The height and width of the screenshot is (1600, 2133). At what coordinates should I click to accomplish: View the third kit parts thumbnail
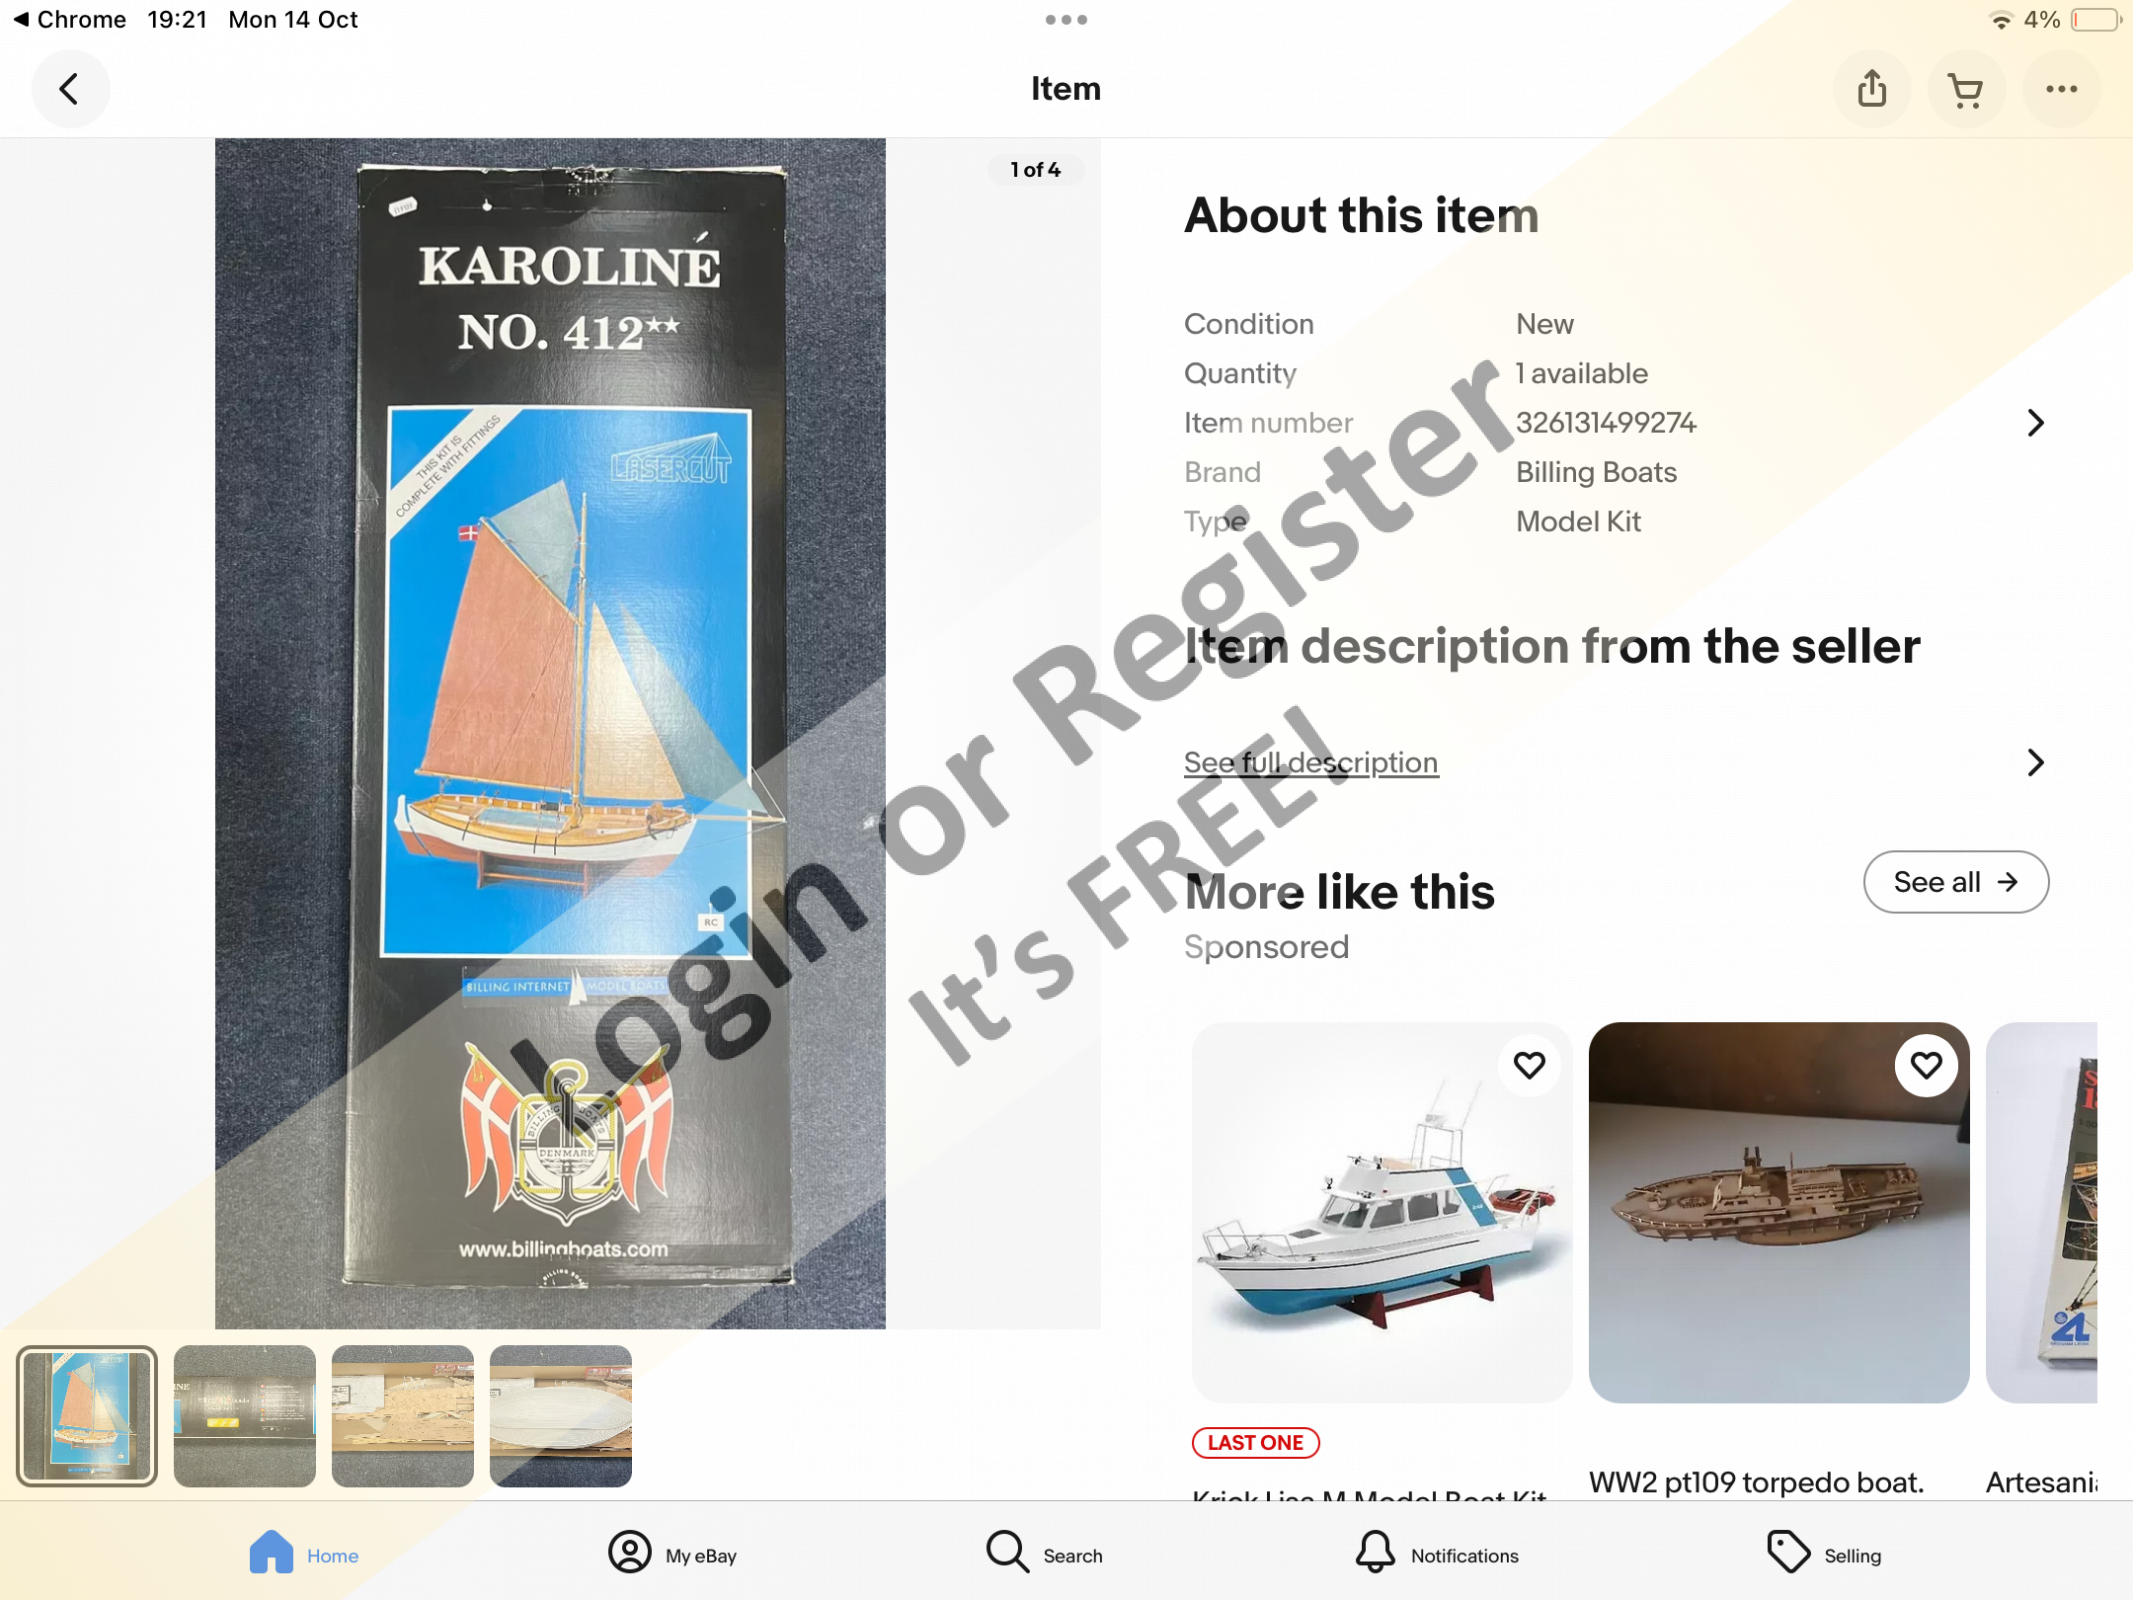(403, 1416)
